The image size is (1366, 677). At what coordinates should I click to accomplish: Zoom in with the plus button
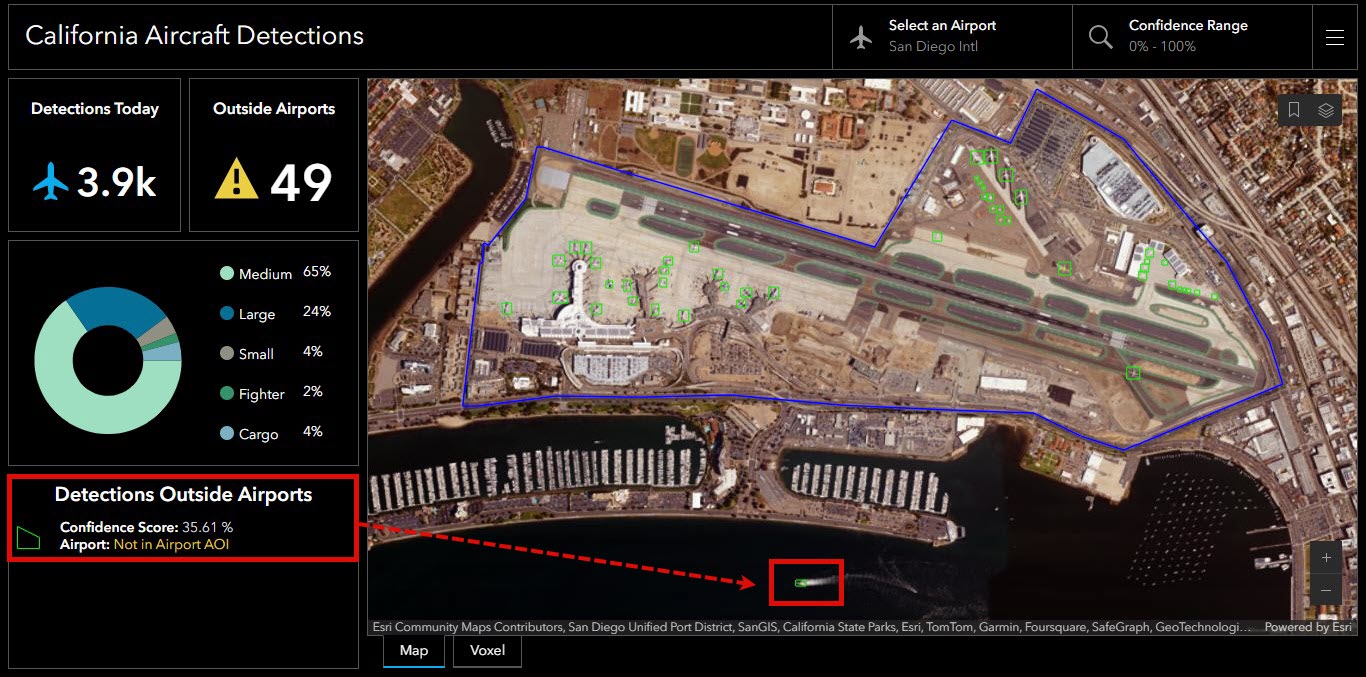(1326, 558)
